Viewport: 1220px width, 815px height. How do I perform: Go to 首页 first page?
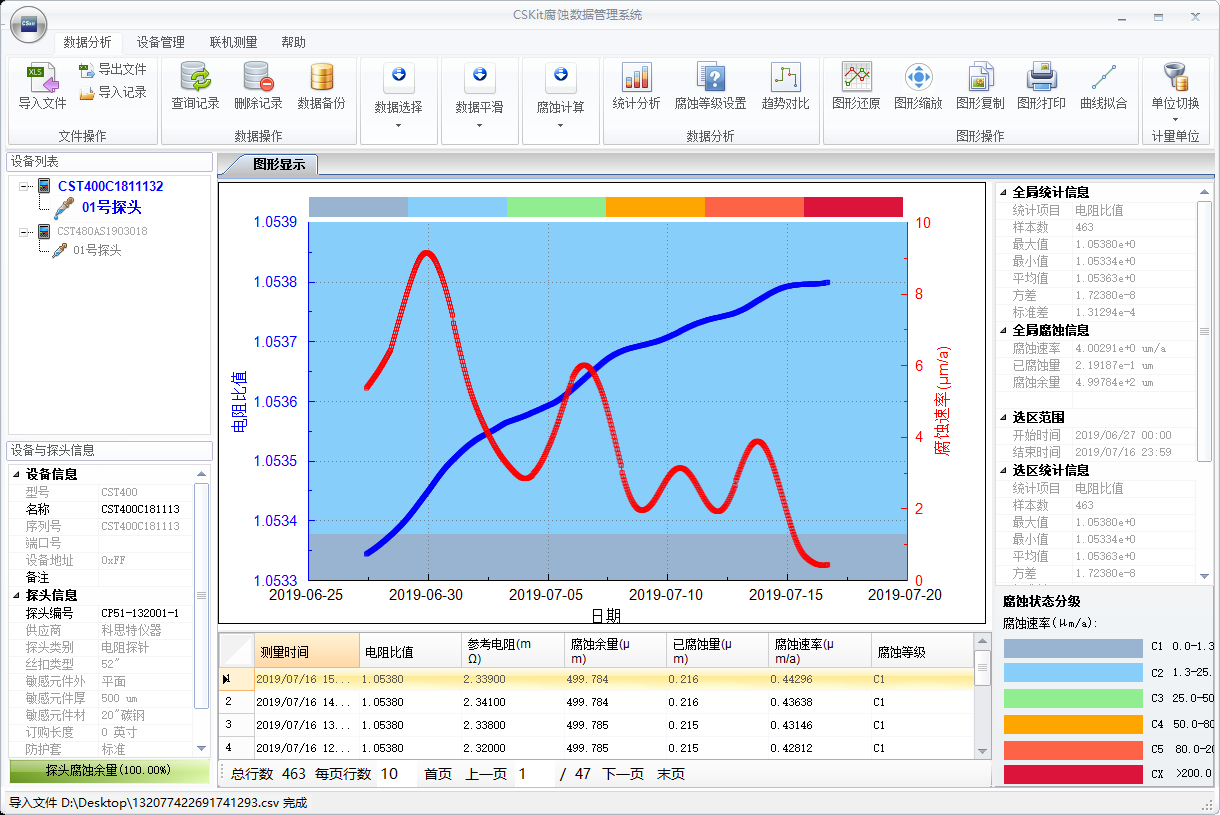[438, 774]
